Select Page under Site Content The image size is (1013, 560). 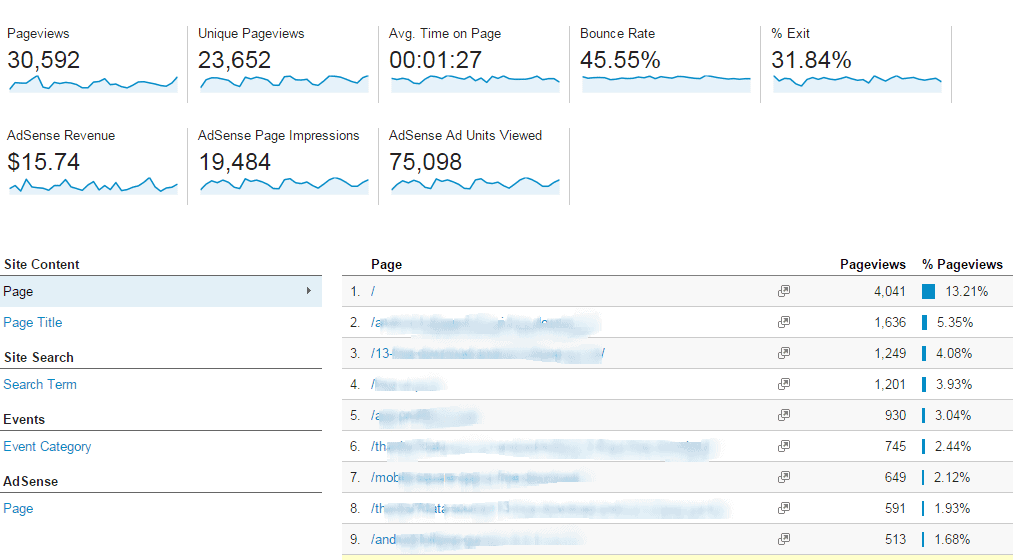(x=18, y=292)
